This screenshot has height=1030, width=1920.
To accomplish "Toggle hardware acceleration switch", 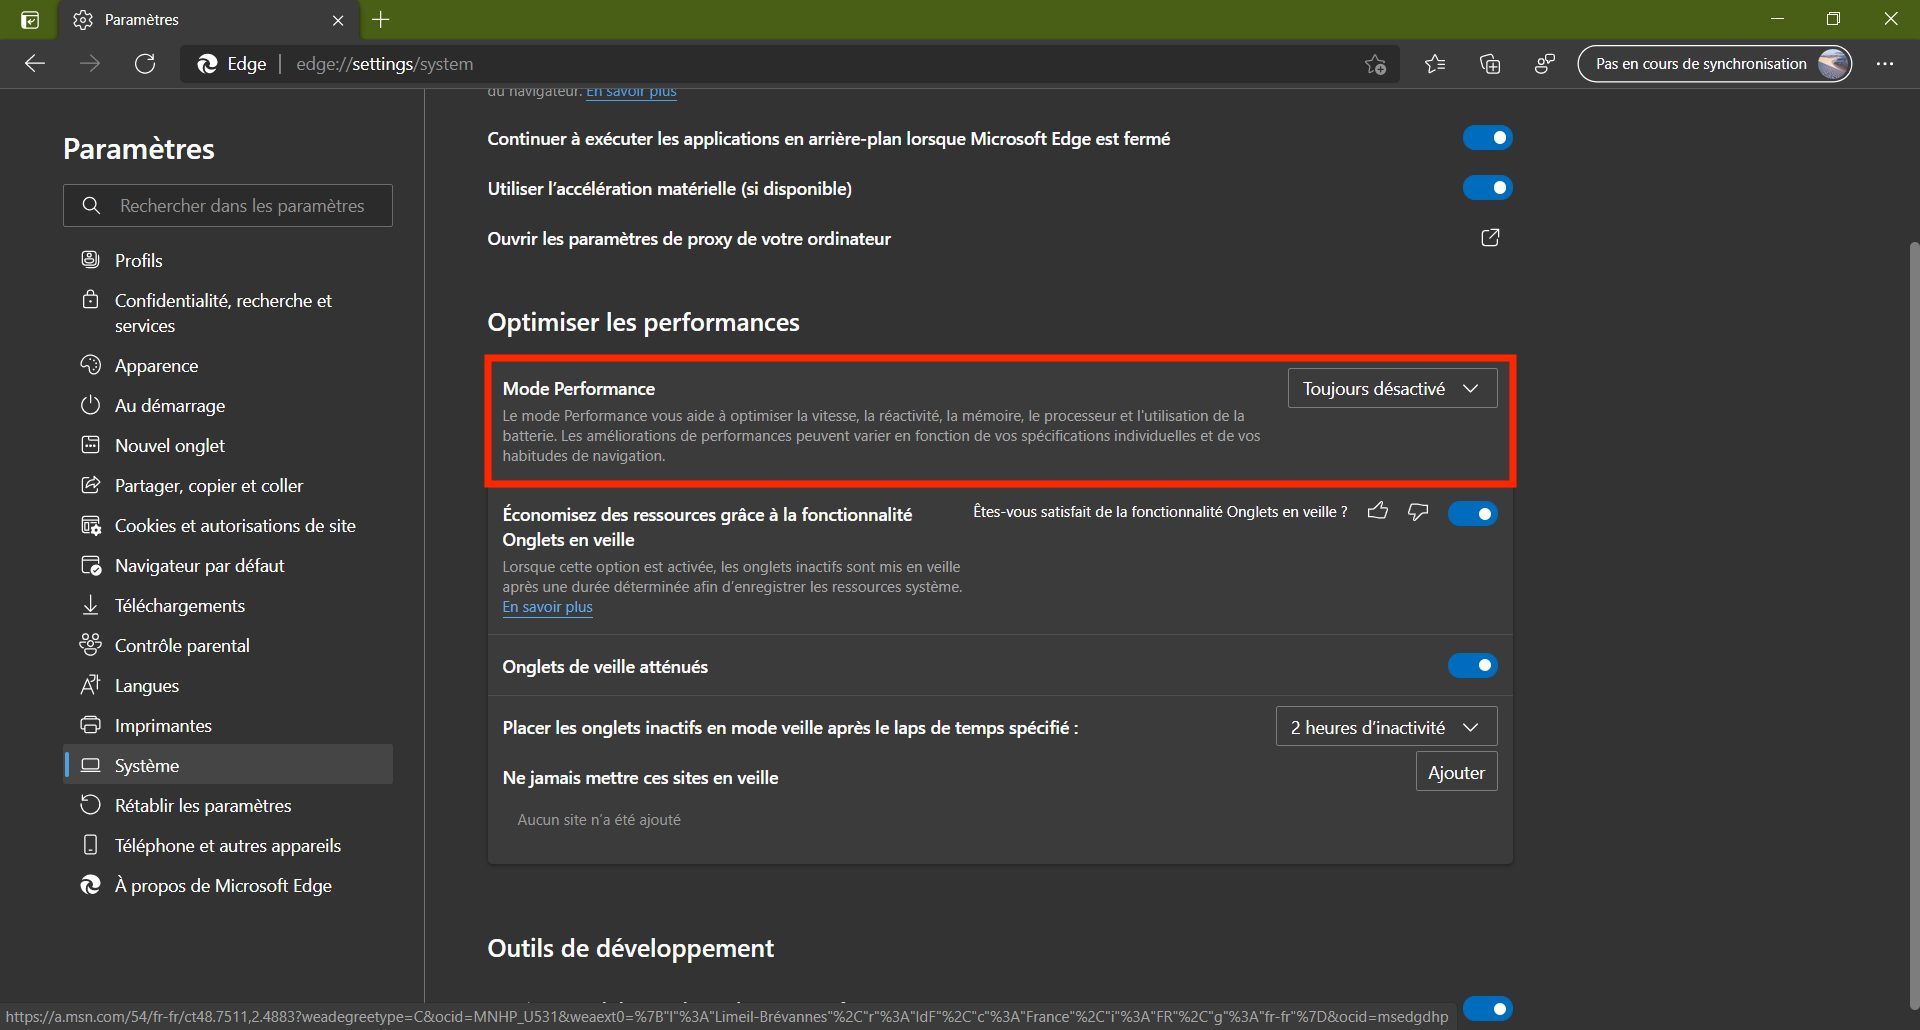I will (x=1487, y=188).
